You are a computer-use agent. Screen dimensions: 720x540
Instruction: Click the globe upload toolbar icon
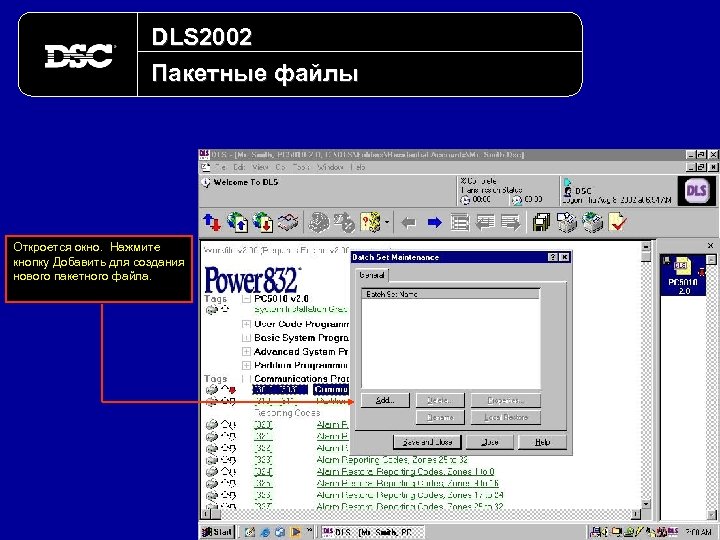click(237, 222)
